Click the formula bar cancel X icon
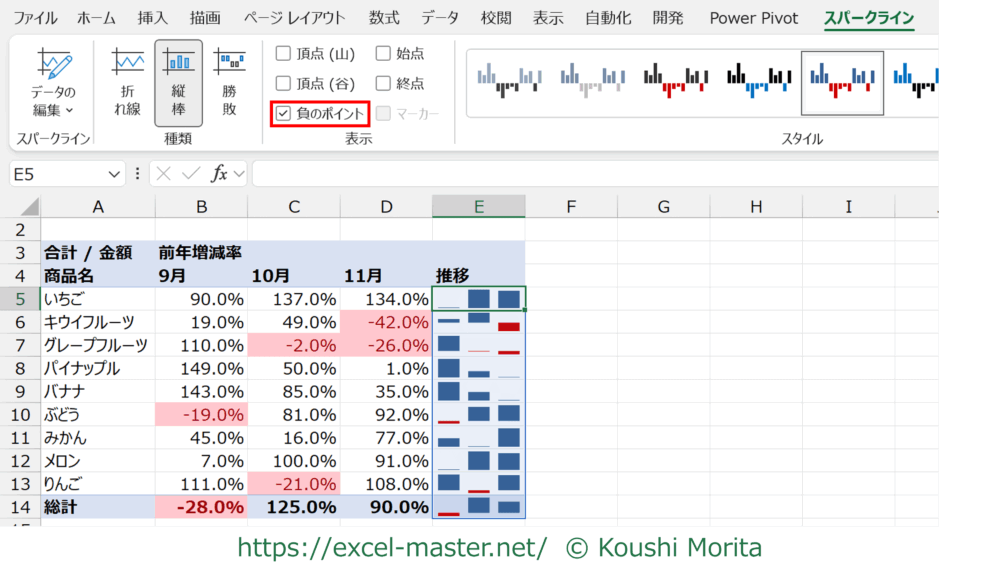The height and width of the screenshot is (563, 1000). (165, 174)
